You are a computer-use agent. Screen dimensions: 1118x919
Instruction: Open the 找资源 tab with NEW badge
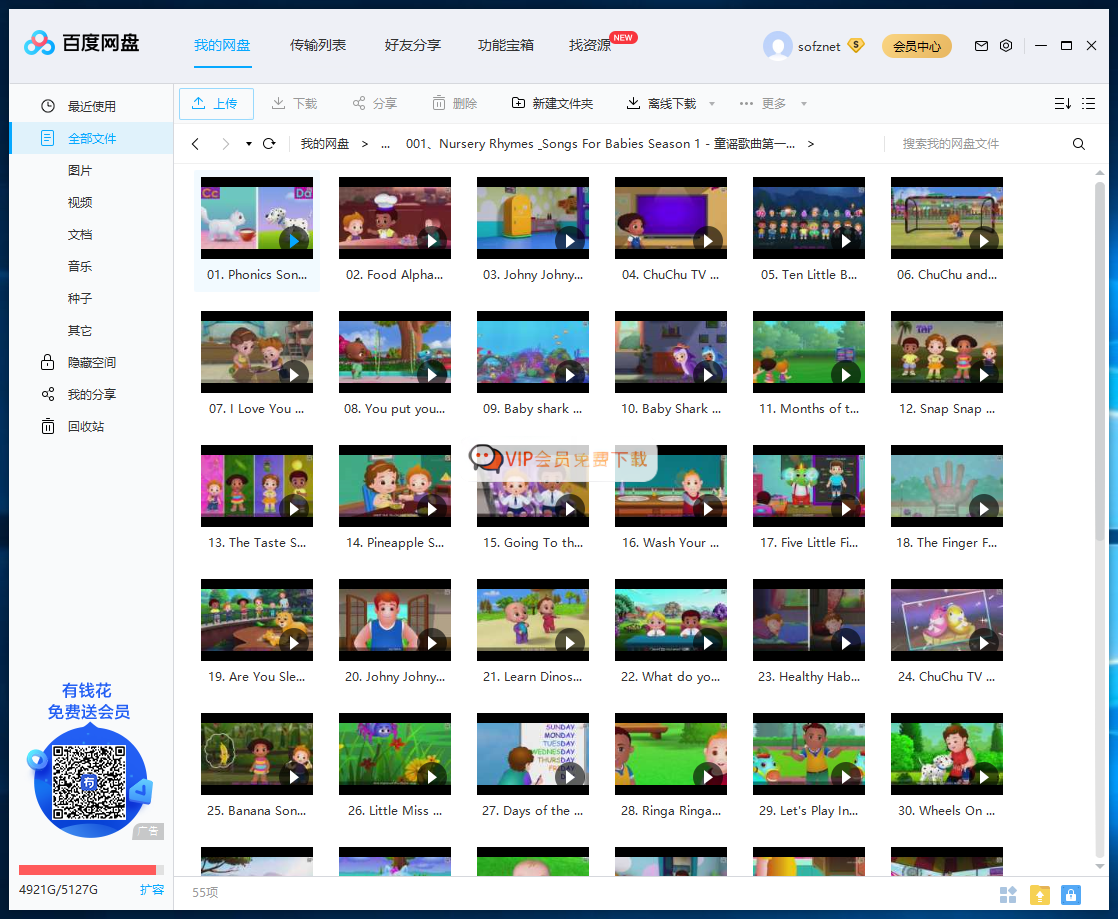588,44
